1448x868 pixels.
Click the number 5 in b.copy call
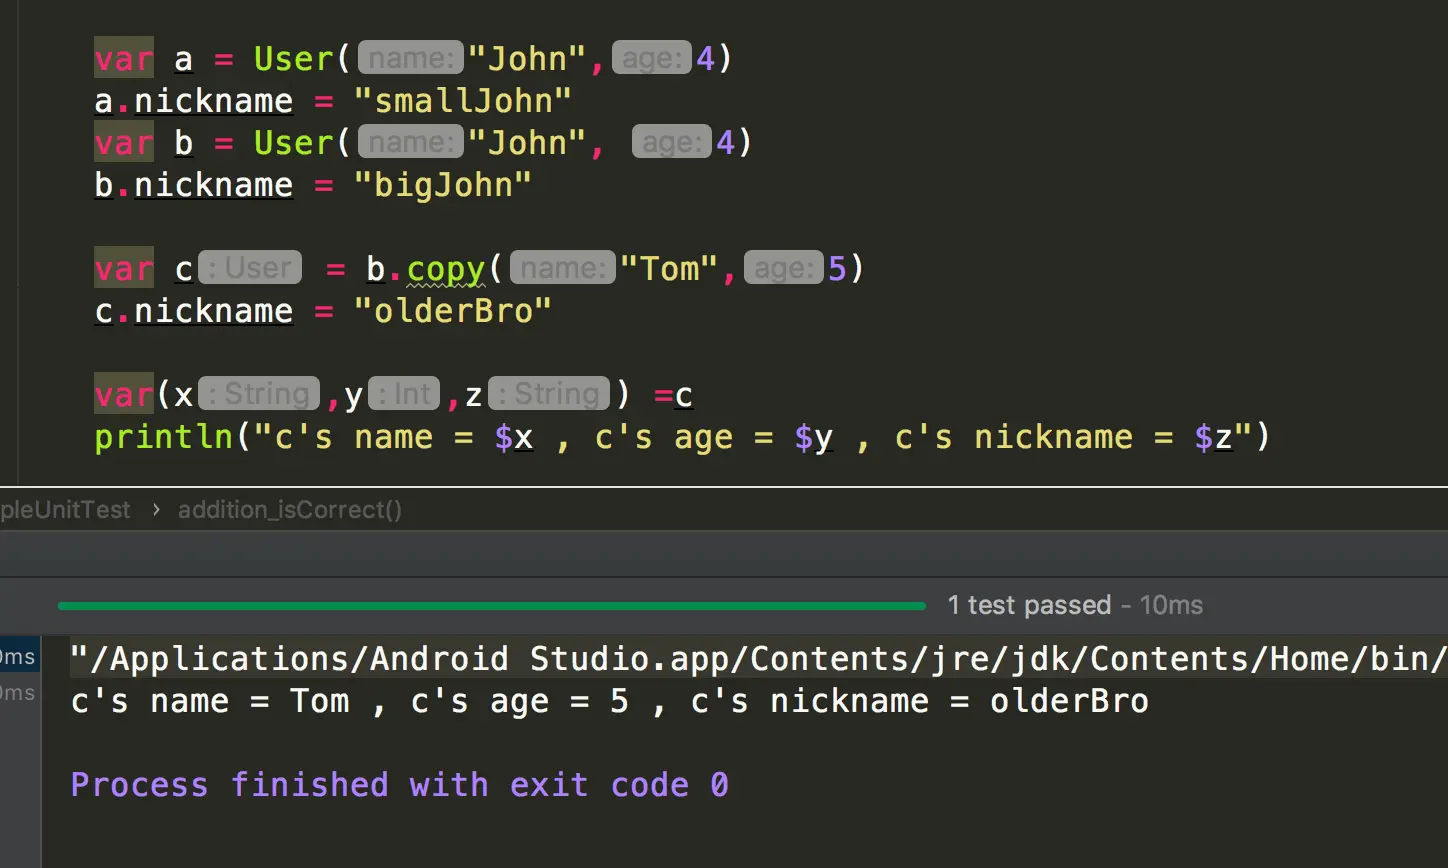tap(837, 269)
